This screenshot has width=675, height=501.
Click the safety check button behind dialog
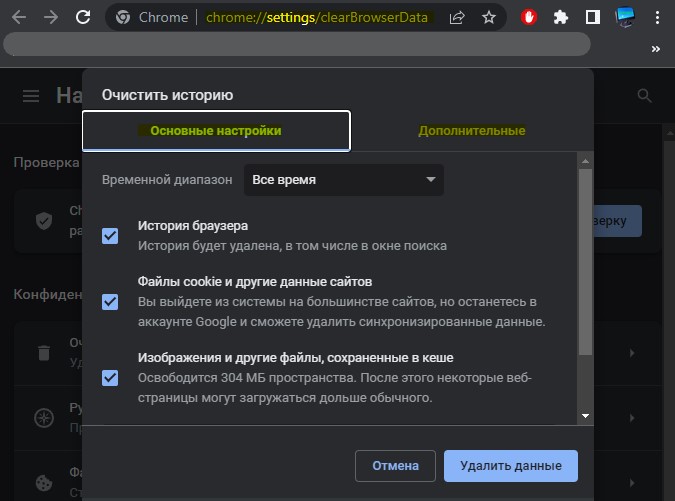[617, 221]
